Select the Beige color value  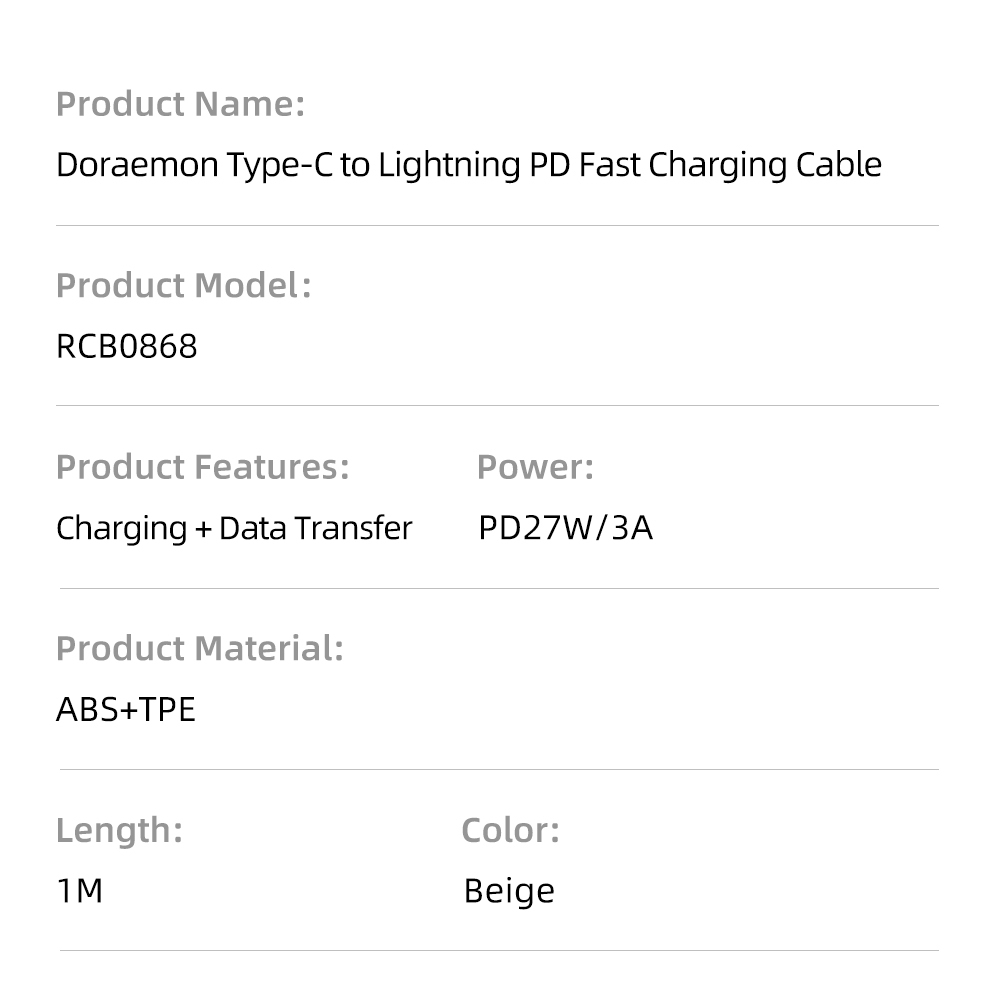(509, 890)
